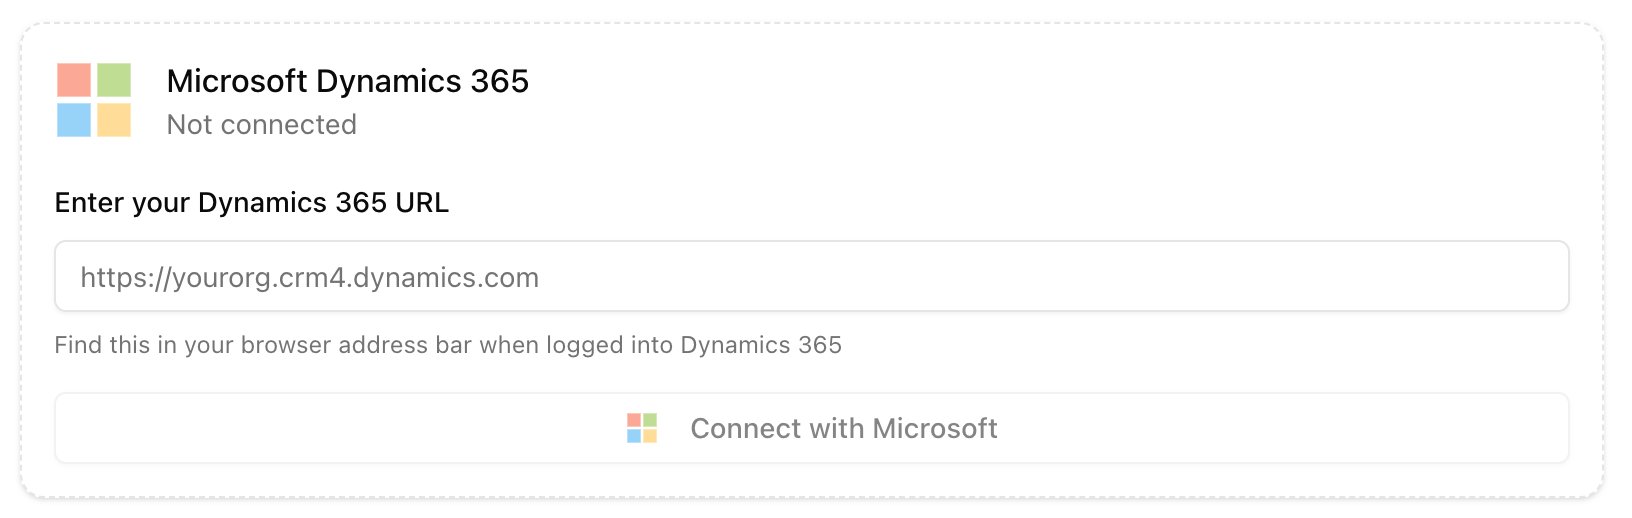Screen dimensions: 1632x518
Task: Click the Microsoft Dynamics 365 heading
Action: pos(347,81)
